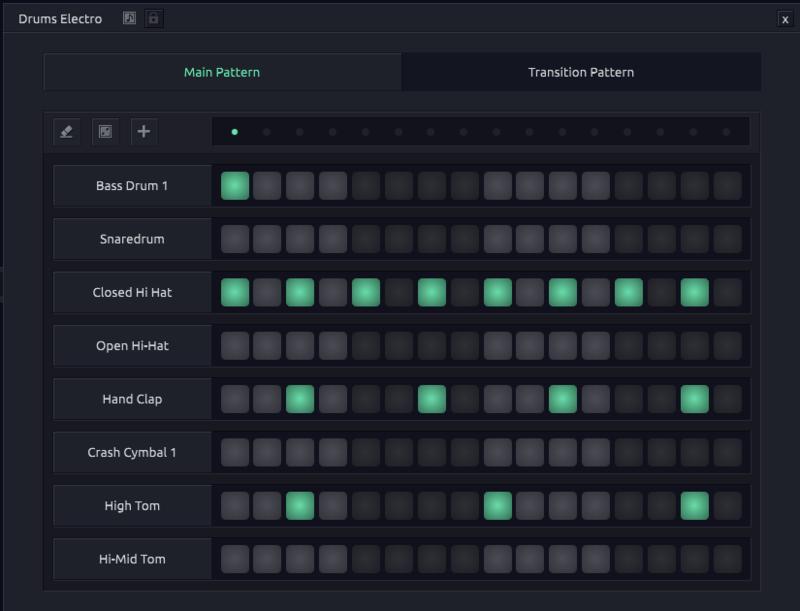Click the Bass Drum 1 instrument label
Screen dimensions: 800x611
pyautogui.click(x=132, y=186)
